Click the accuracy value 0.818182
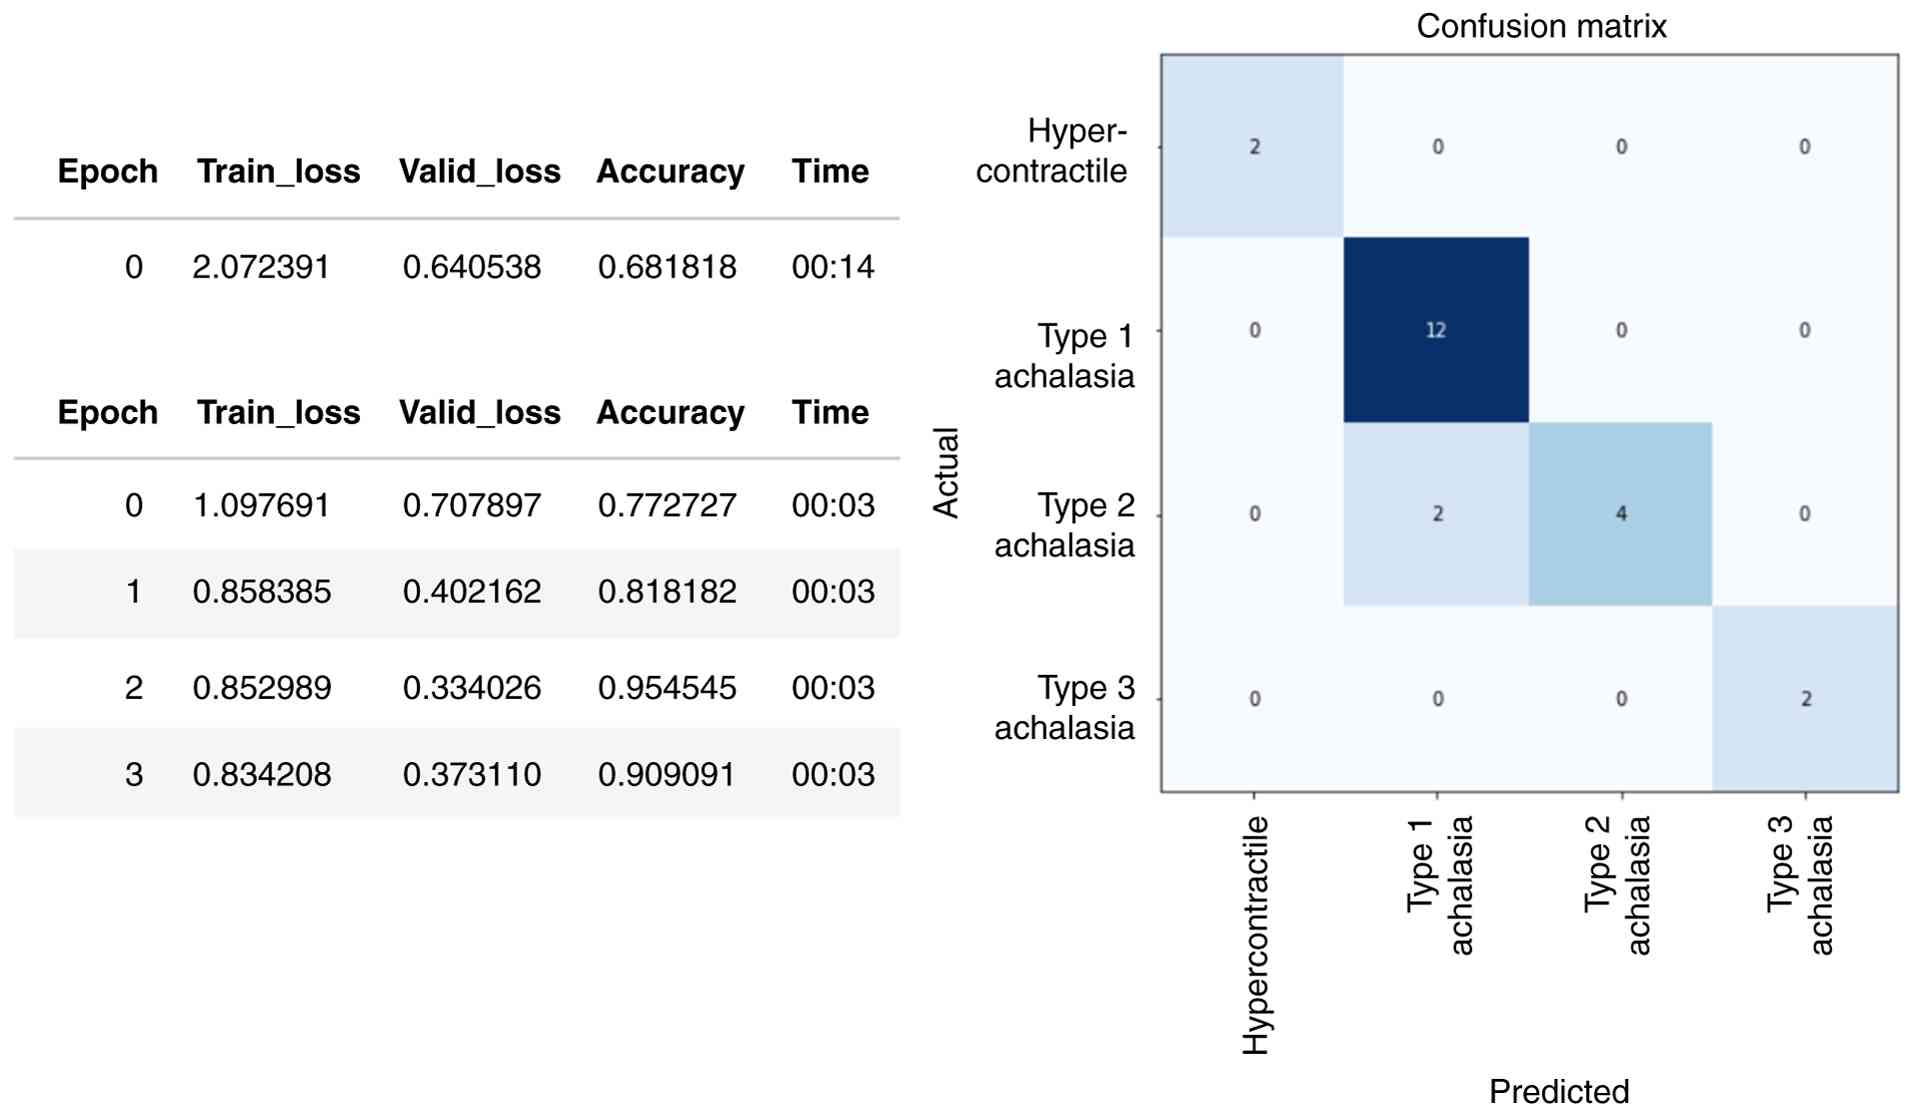The width and height of the screenshot is (1913, 1116). click(x=667, y=592)
